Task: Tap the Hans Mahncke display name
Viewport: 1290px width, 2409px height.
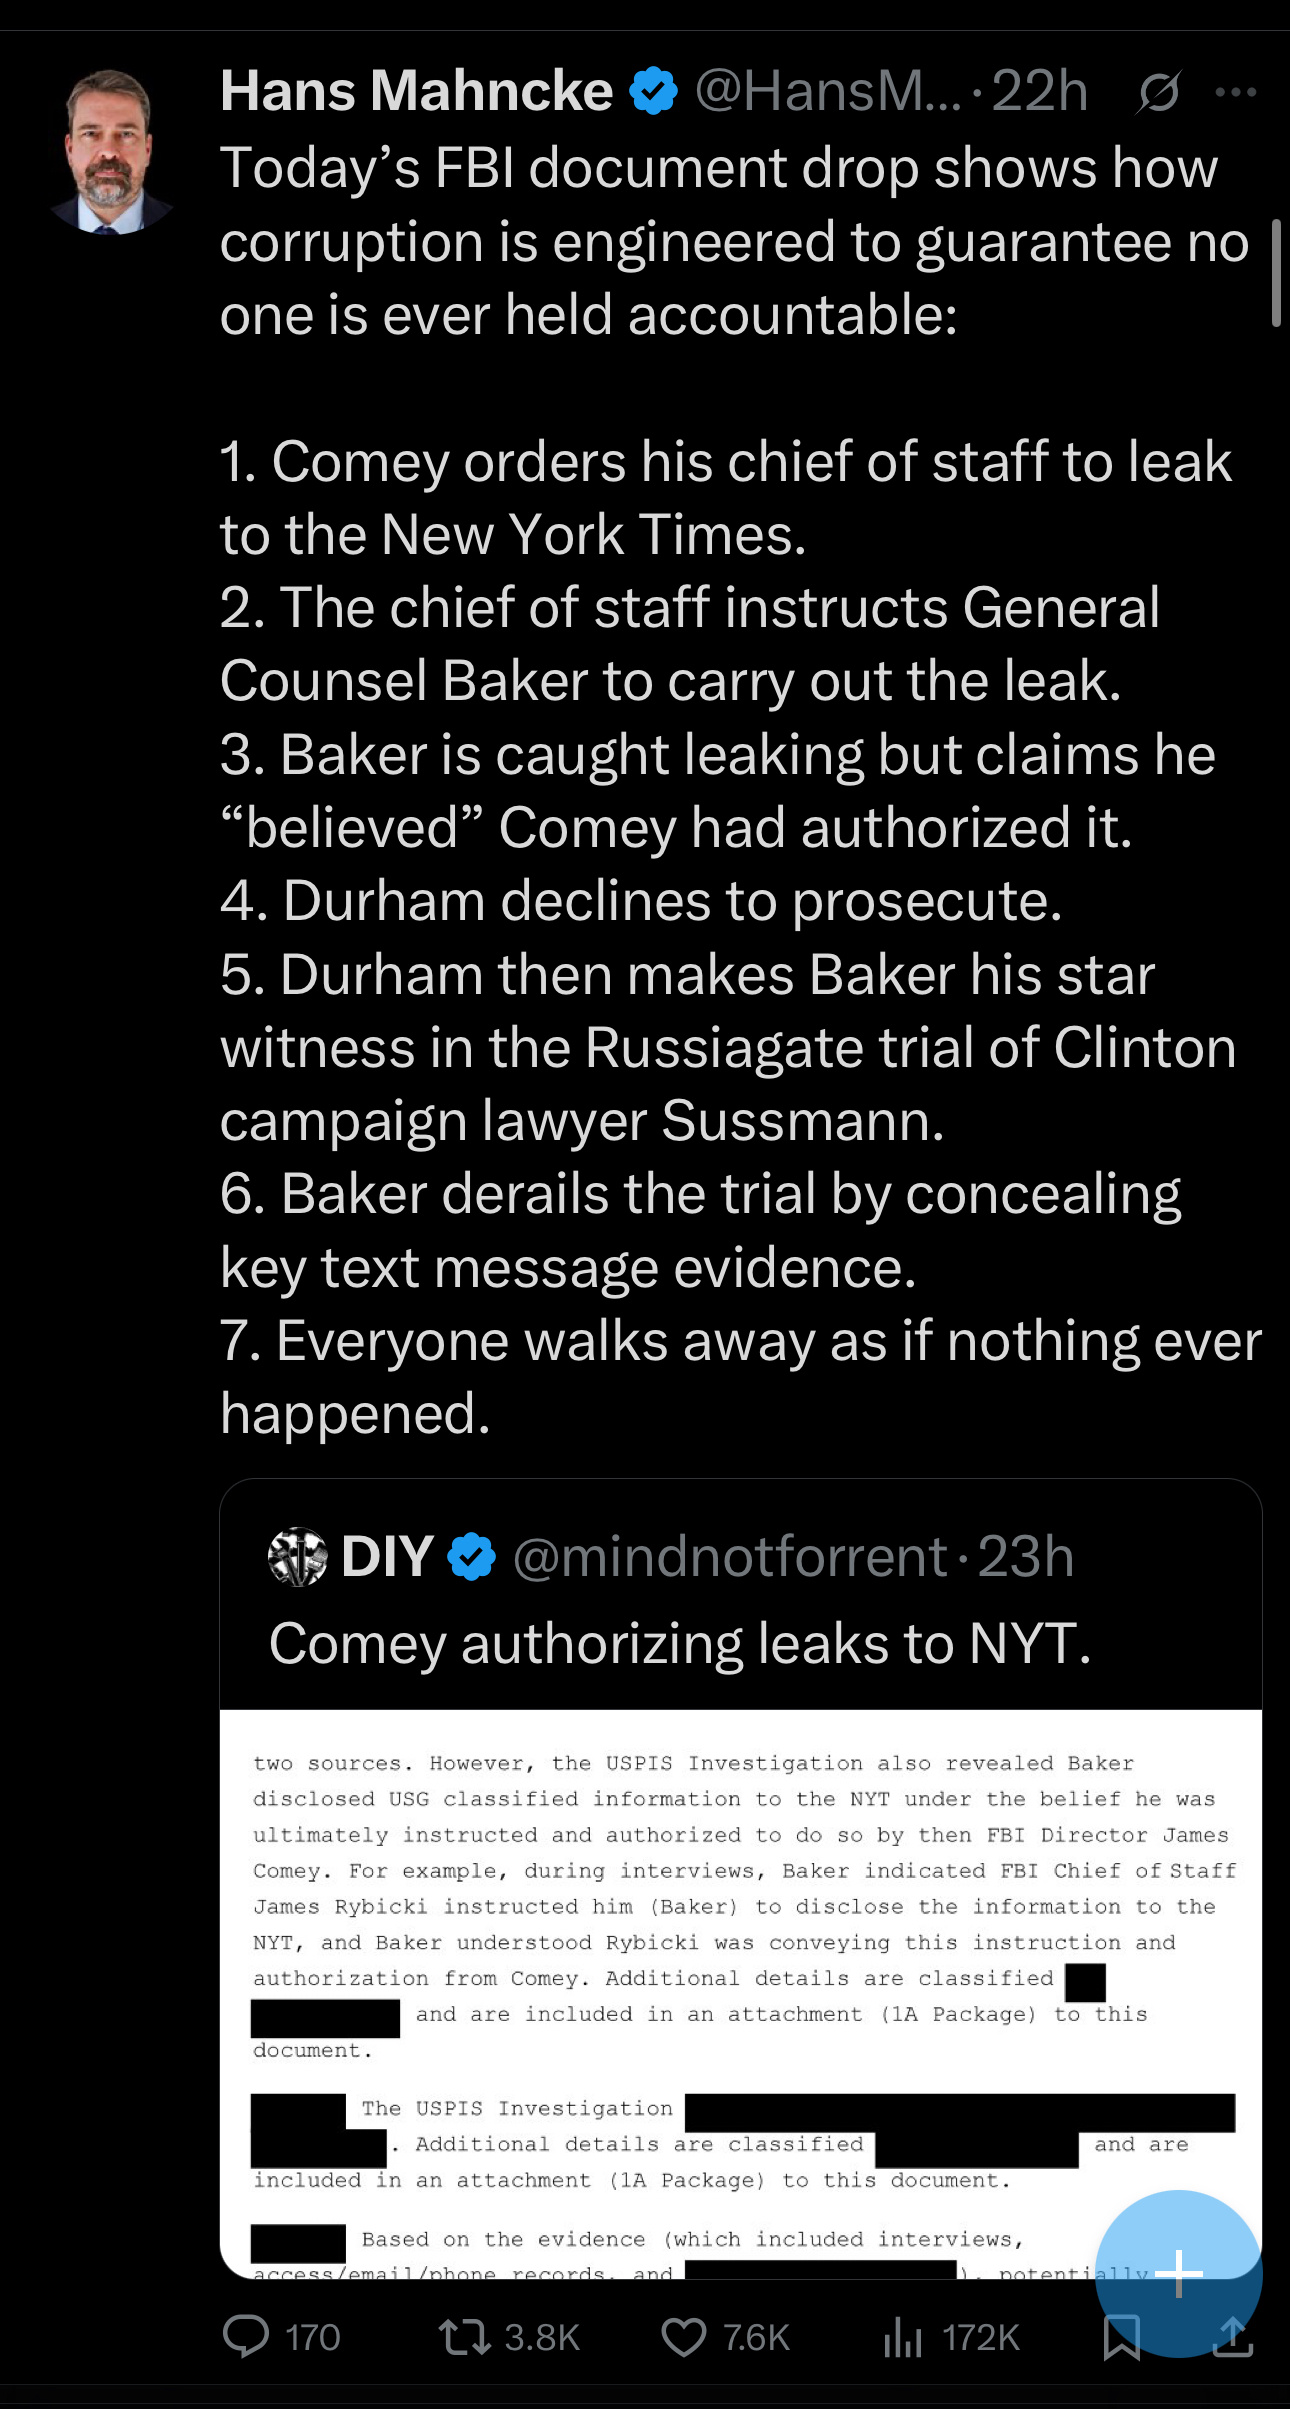Action: point(416,91)
